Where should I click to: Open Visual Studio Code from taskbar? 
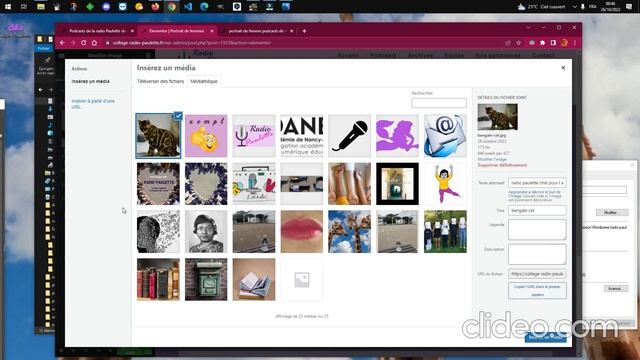pos(188,7)
